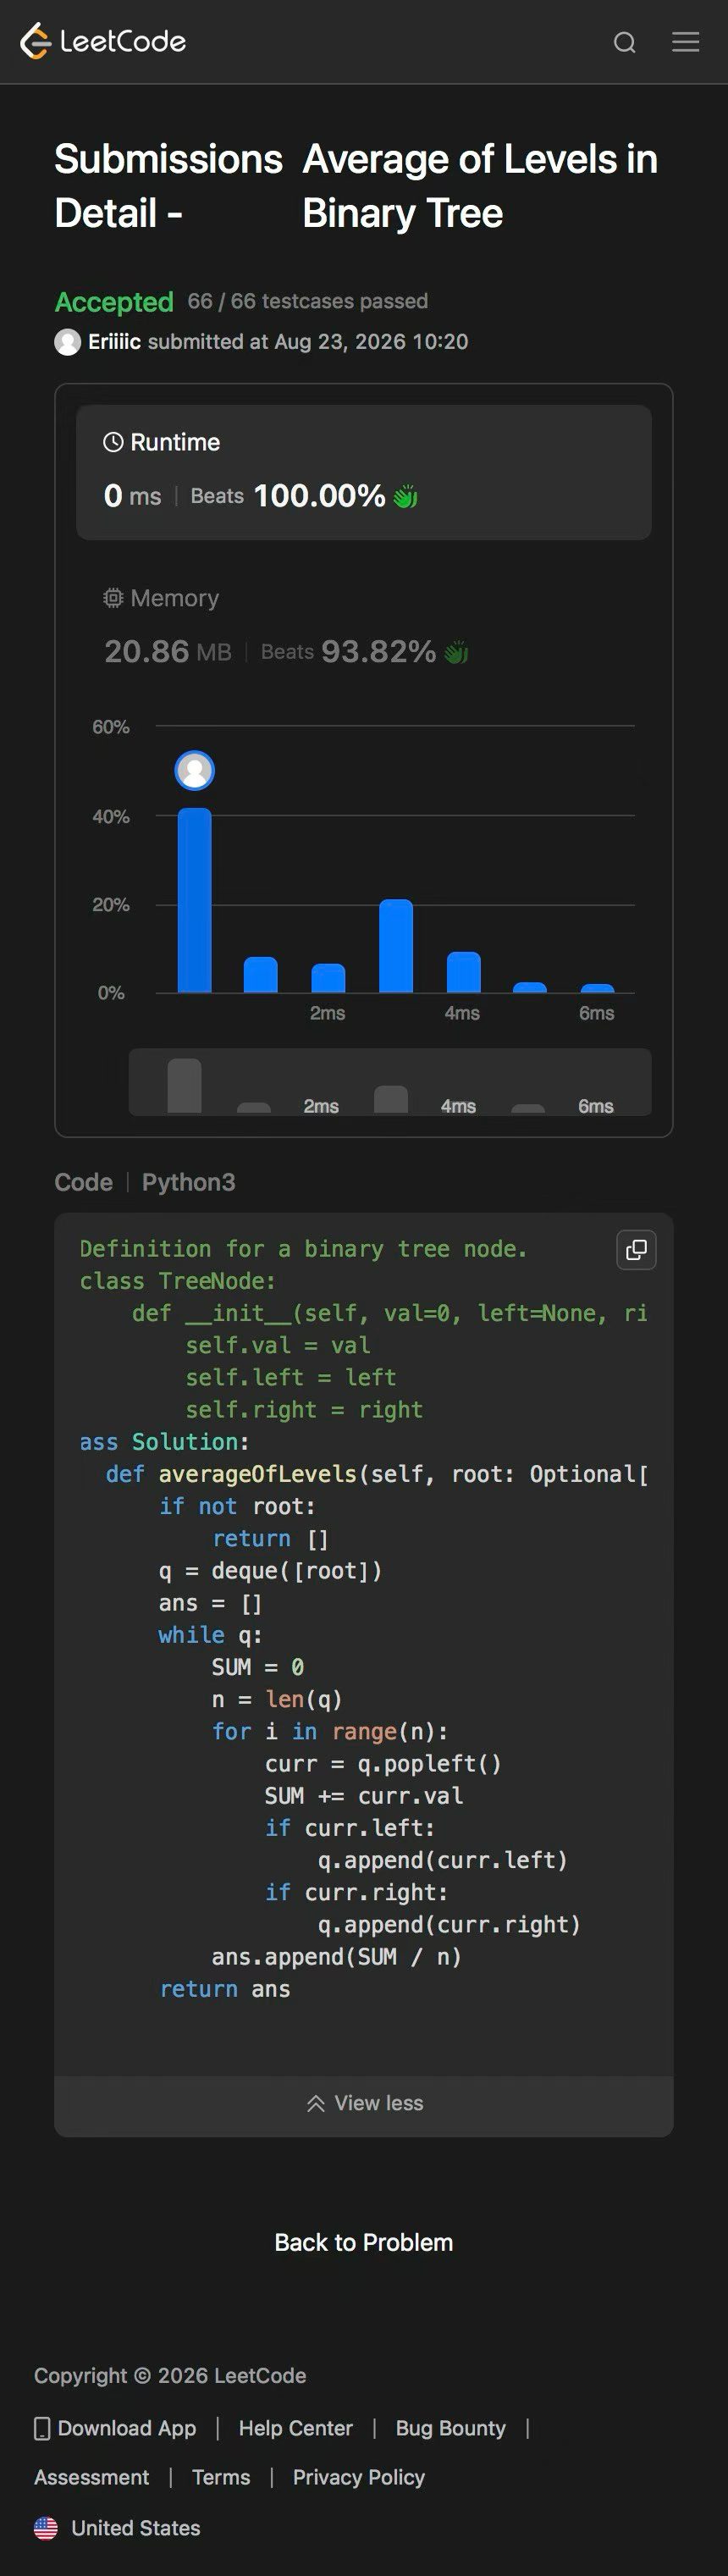Click Back to Problem link

pyautogui.click(x=364, y=2242)
